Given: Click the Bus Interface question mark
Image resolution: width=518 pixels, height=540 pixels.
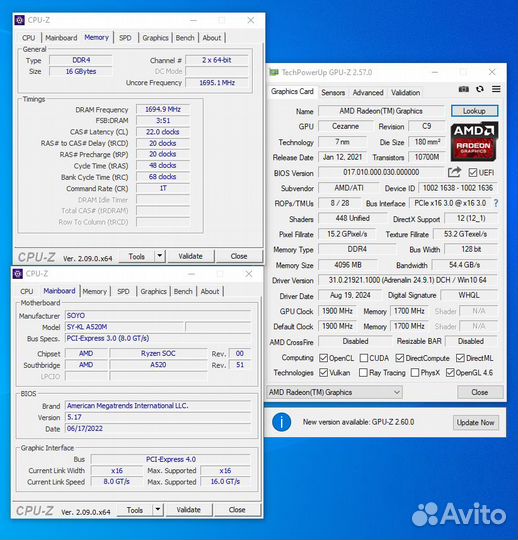Looking at the screenshot, I should [x=496, y=203].
